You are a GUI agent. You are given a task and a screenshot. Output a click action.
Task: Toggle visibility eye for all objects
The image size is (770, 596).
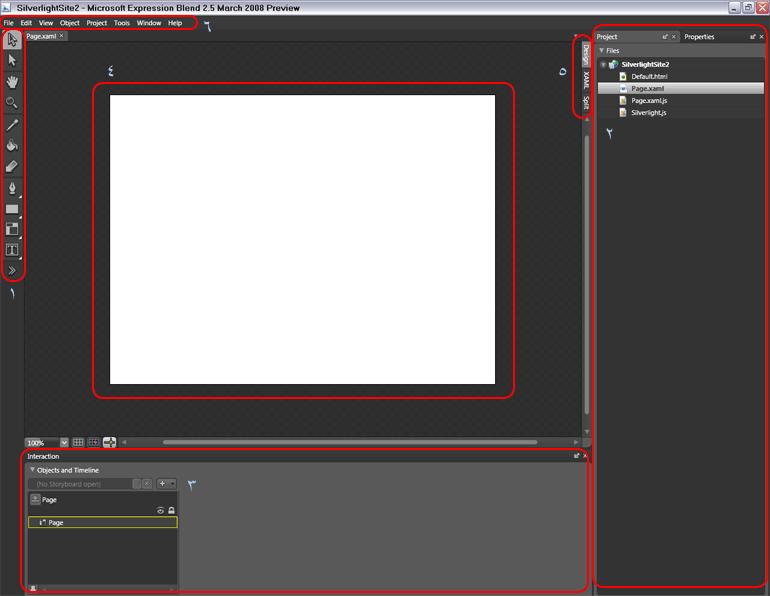point(161,511)
